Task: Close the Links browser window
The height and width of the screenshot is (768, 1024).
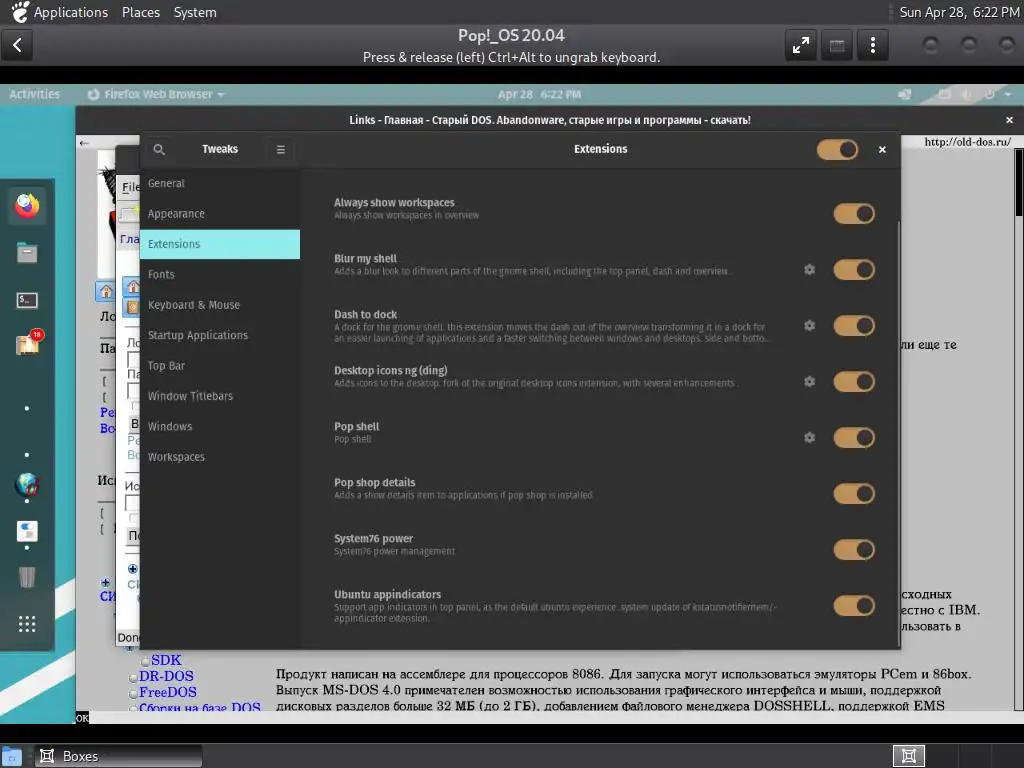Action: pos(1010,120)
